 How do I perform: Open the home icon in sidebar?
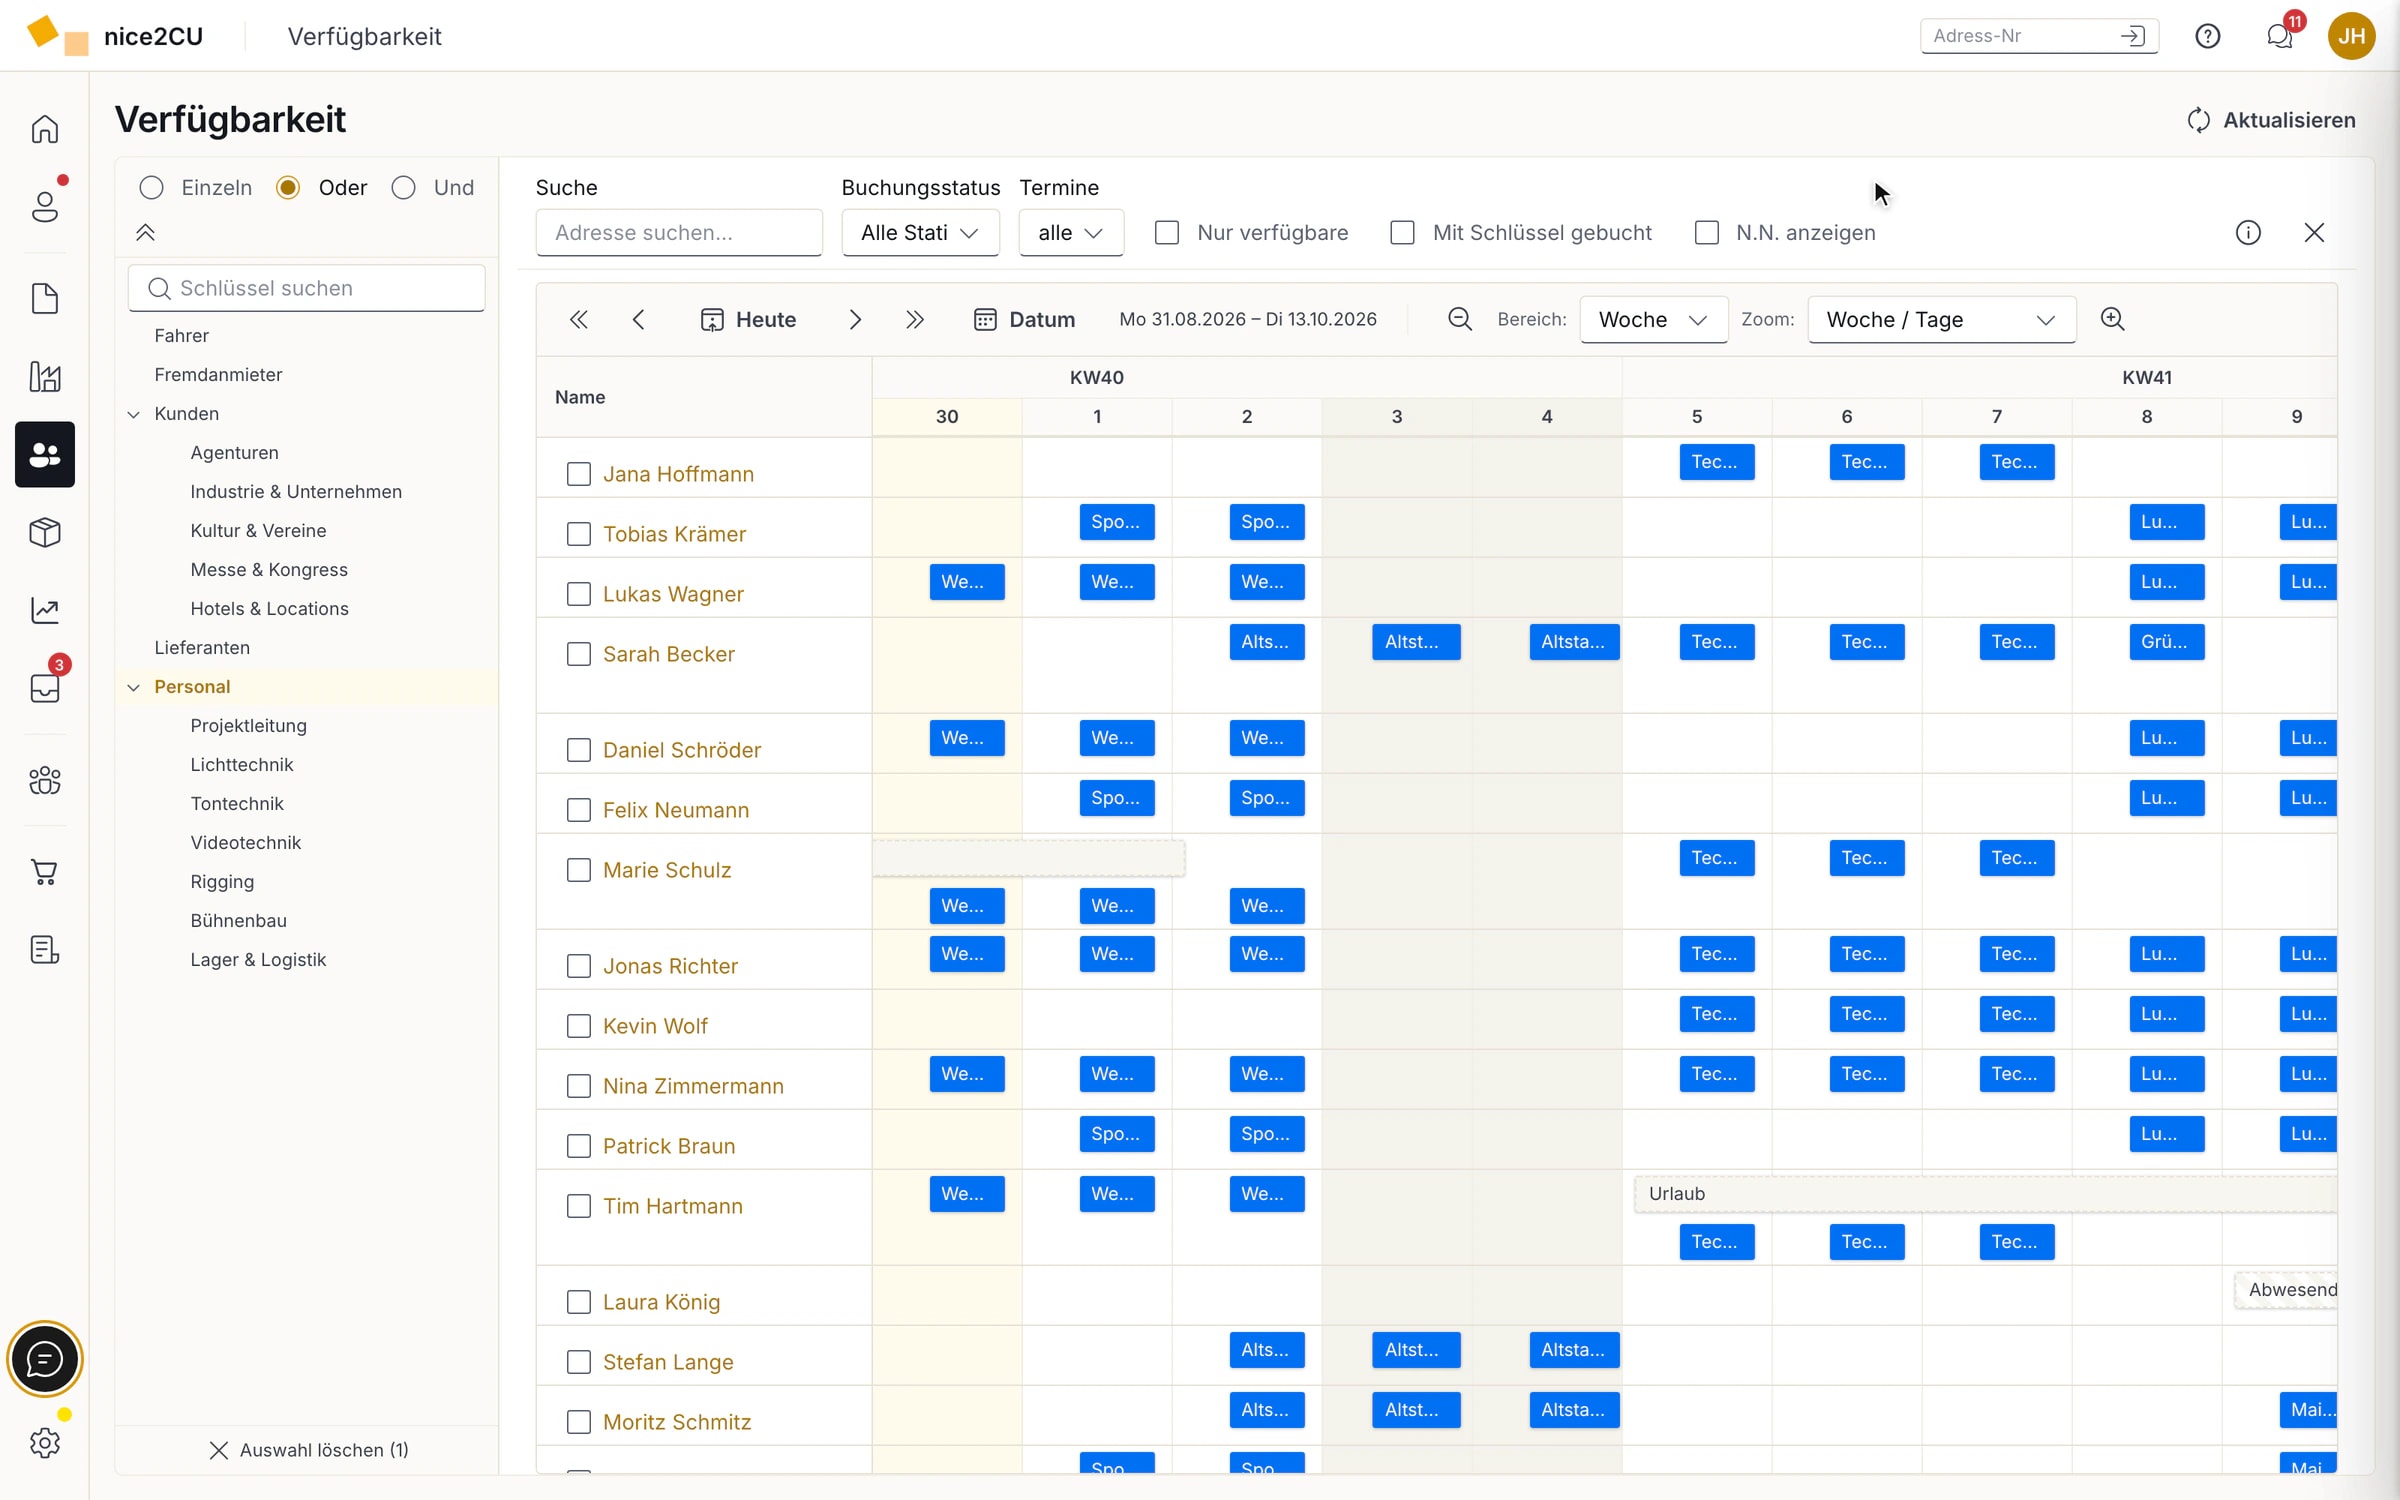coord(44,129)
